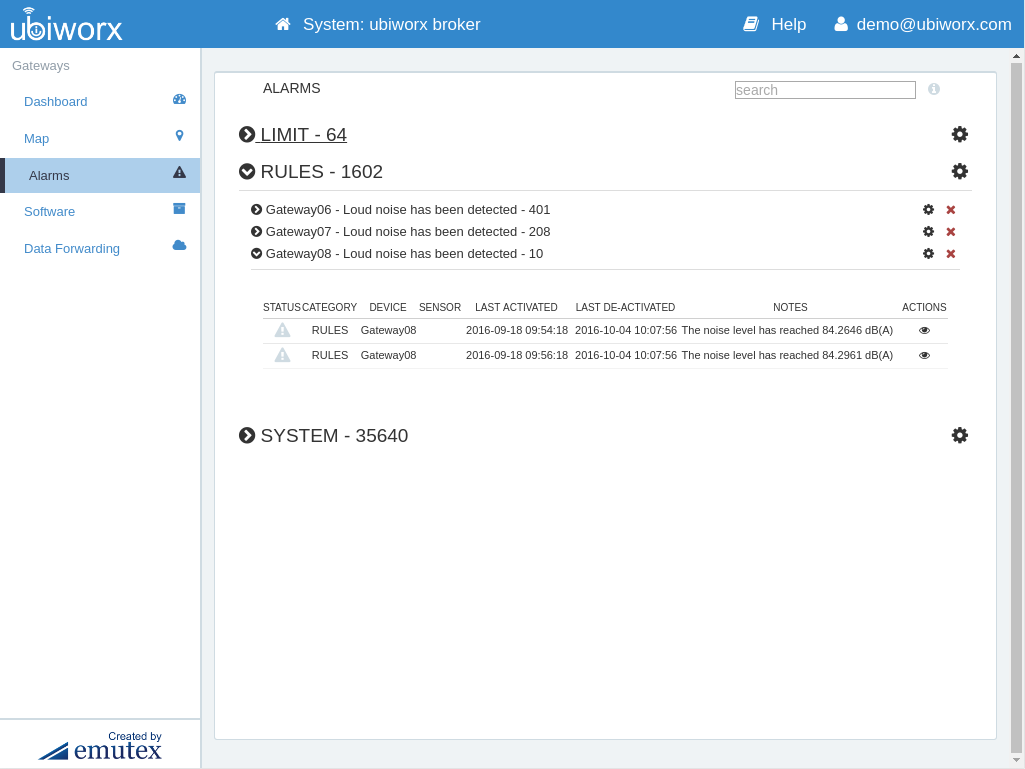Open Software in the sidebar

point(50,212)
